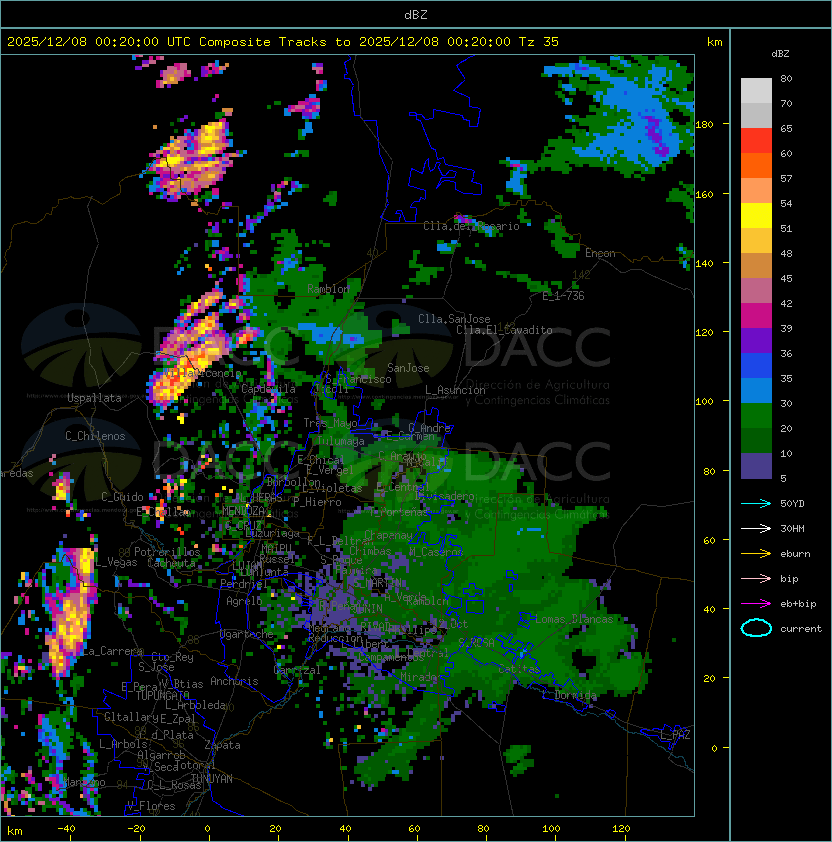Click the 'L_Dormida' map label
Viewport: 832px width, 842px height.
coord(569,695)
